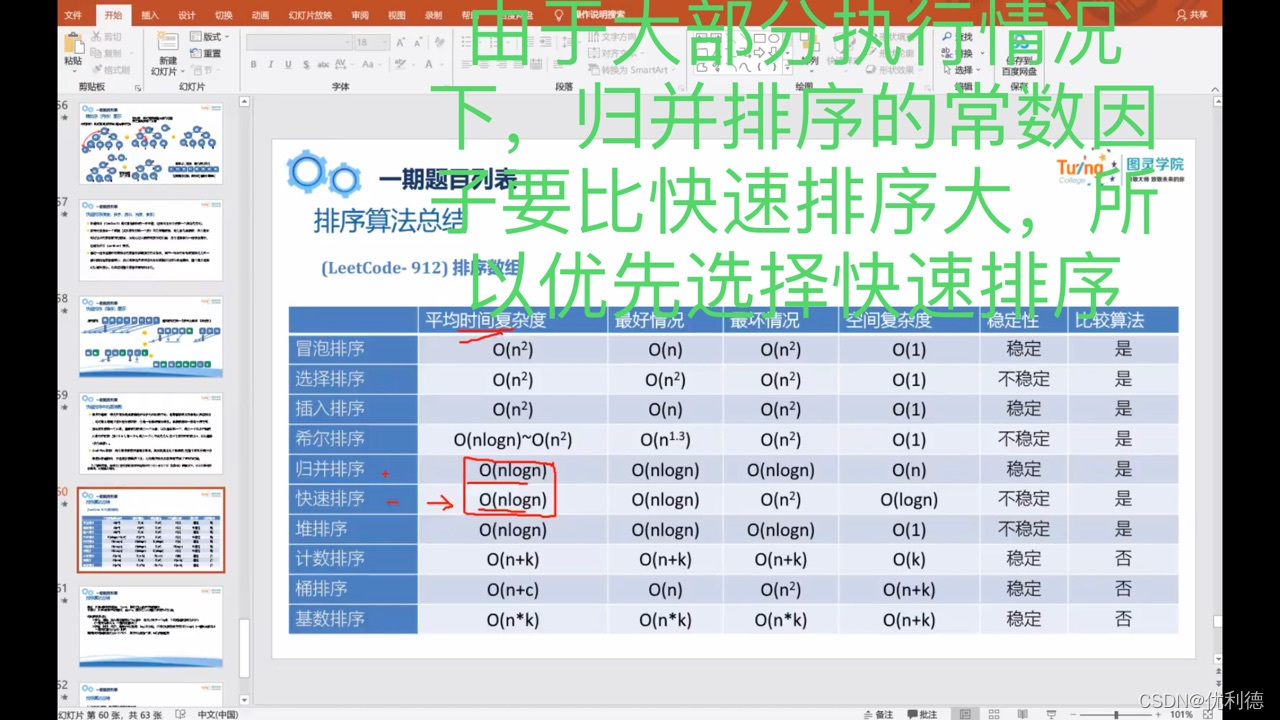Screen dimensions: 1280x720
Task: Click the 基数排序 row header cell
Action: tap(353, 619)
